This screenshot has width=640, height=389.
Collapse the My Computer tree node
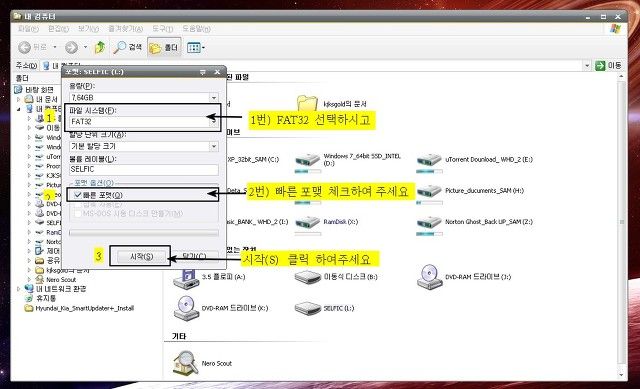[x=18, y=109]
